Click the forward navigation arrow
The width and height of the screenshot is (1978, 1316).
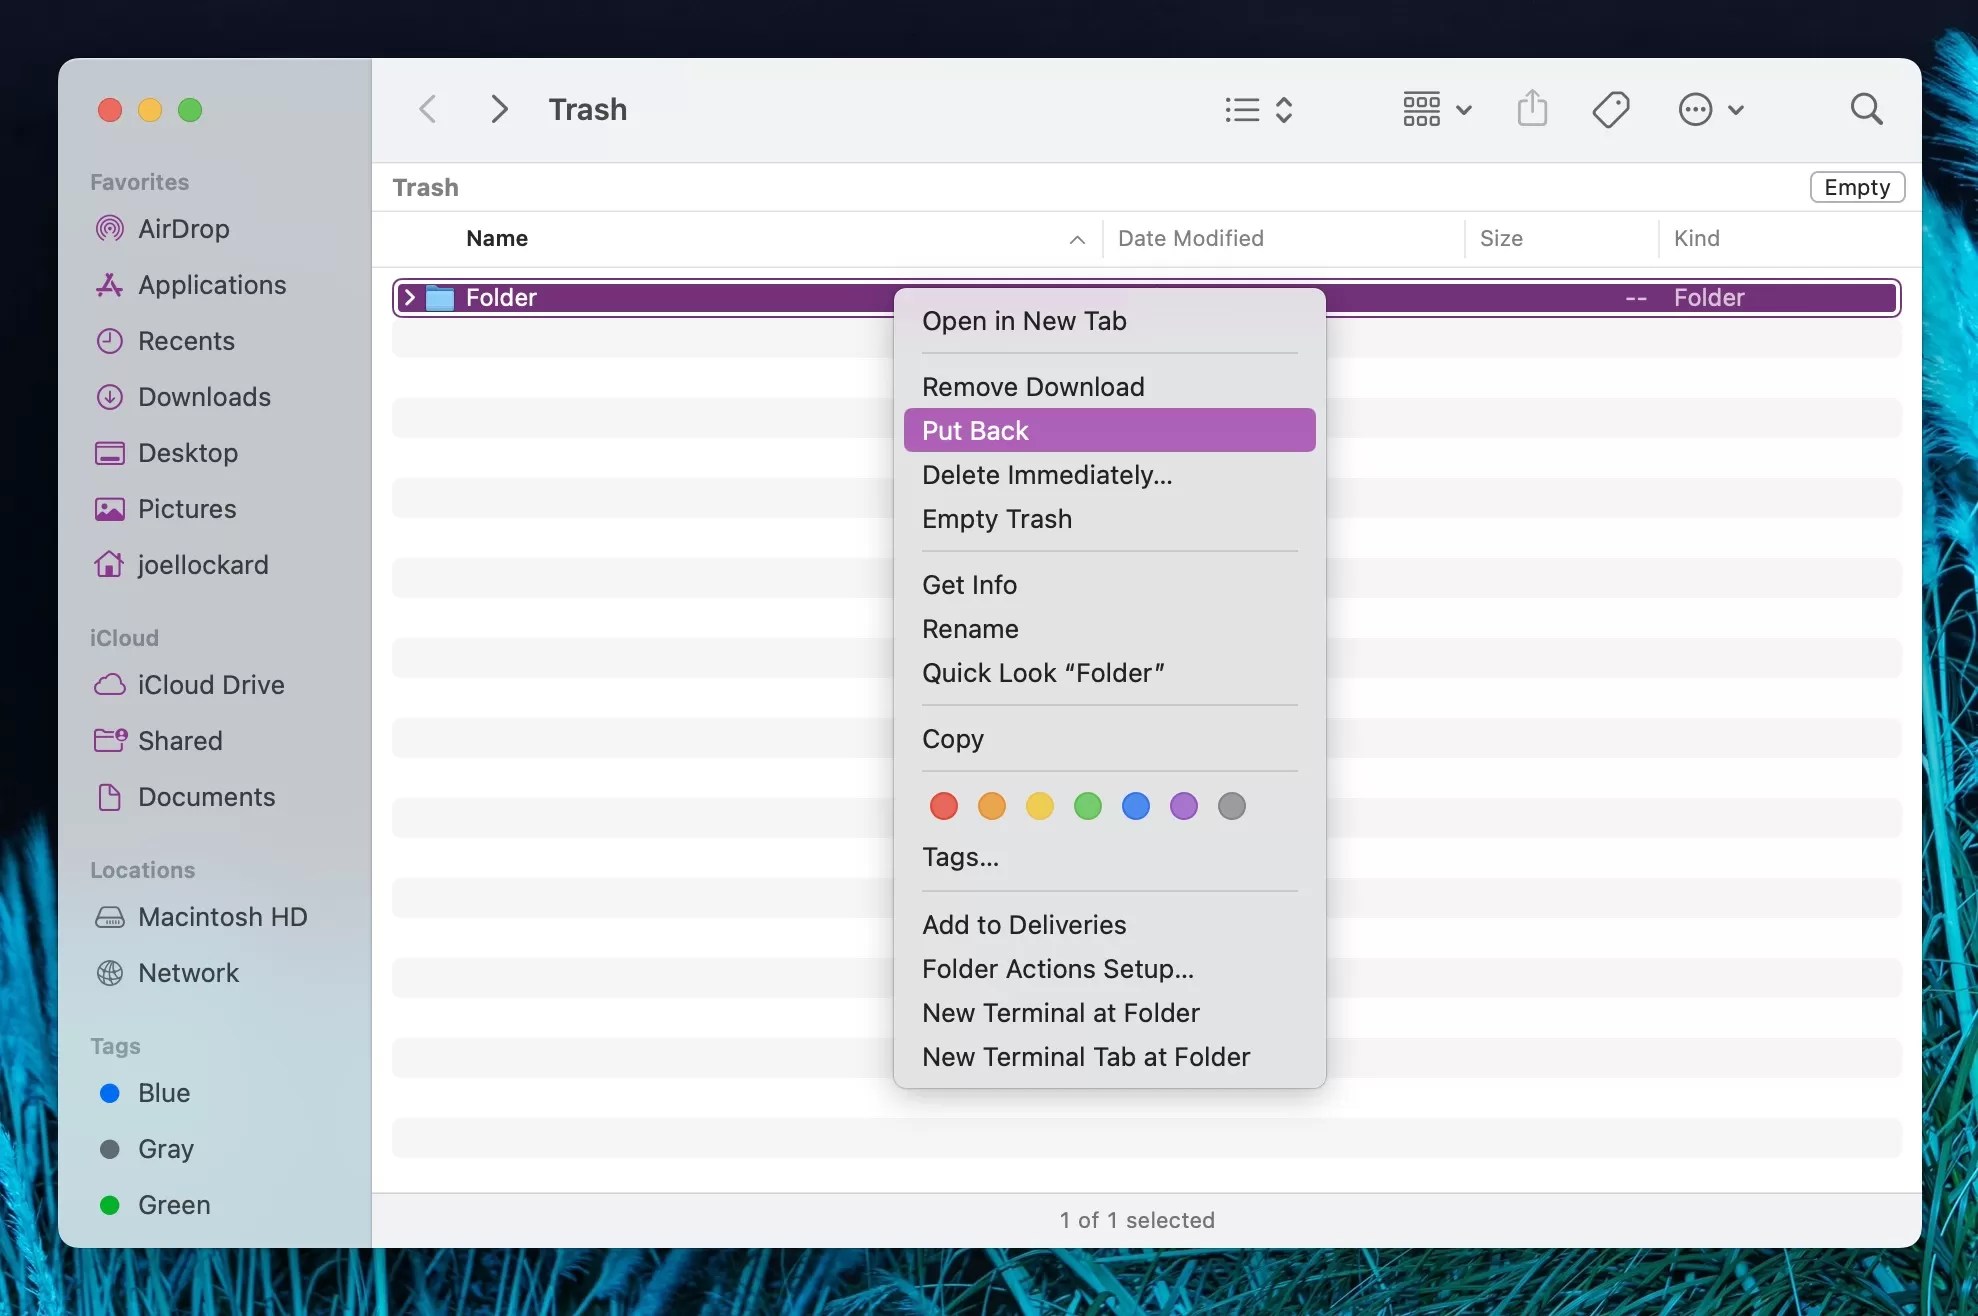coord(498,108)
